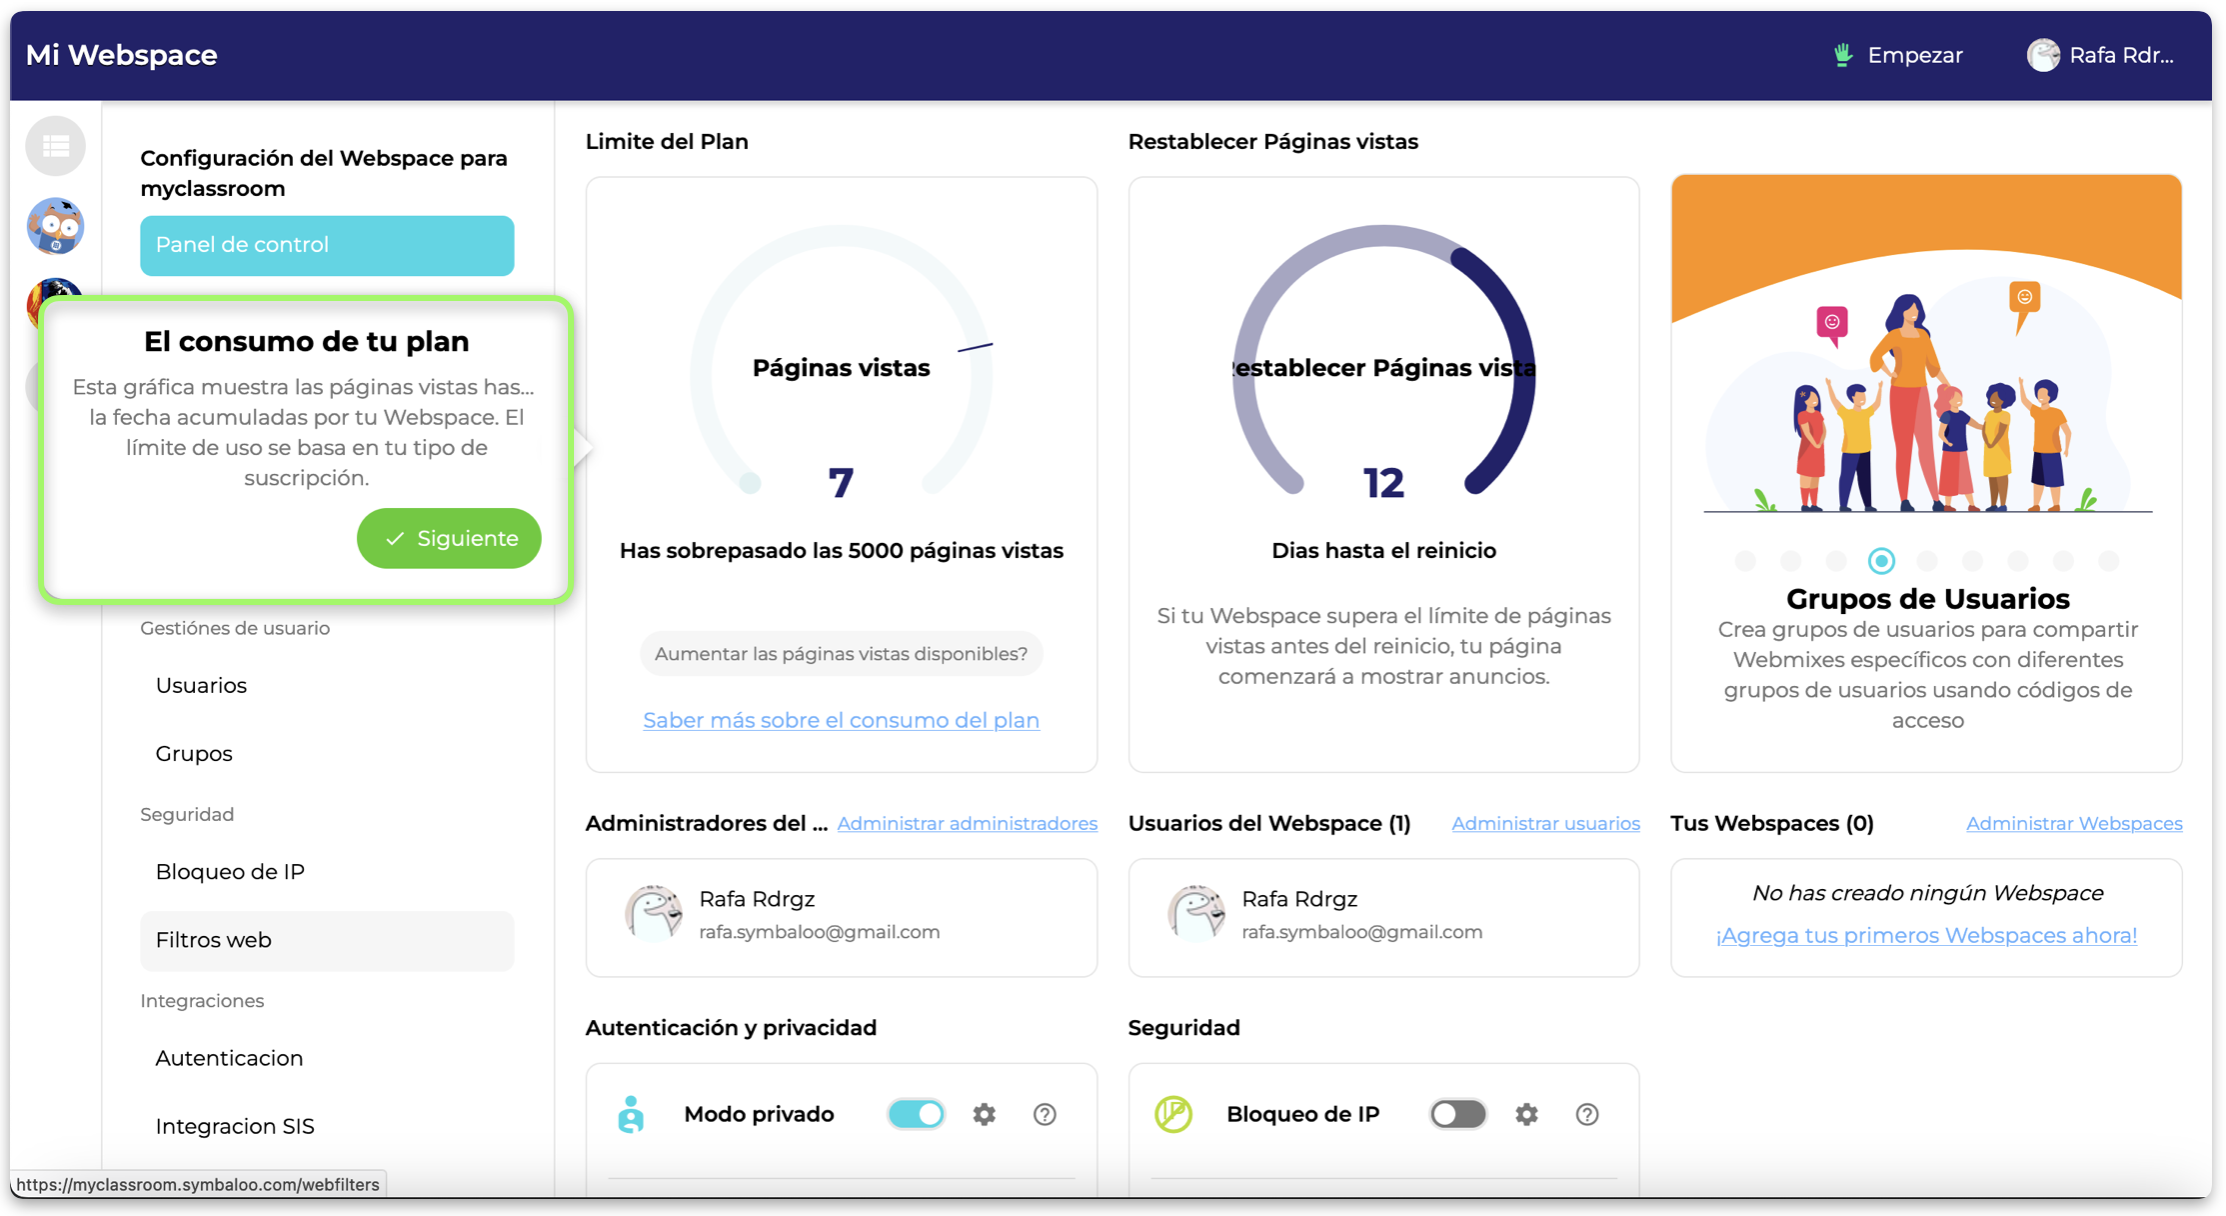Open Filtros web sidebar item
Image resolution: width=2226 pixels, height=1216 pixels.
tap(327, 940)
